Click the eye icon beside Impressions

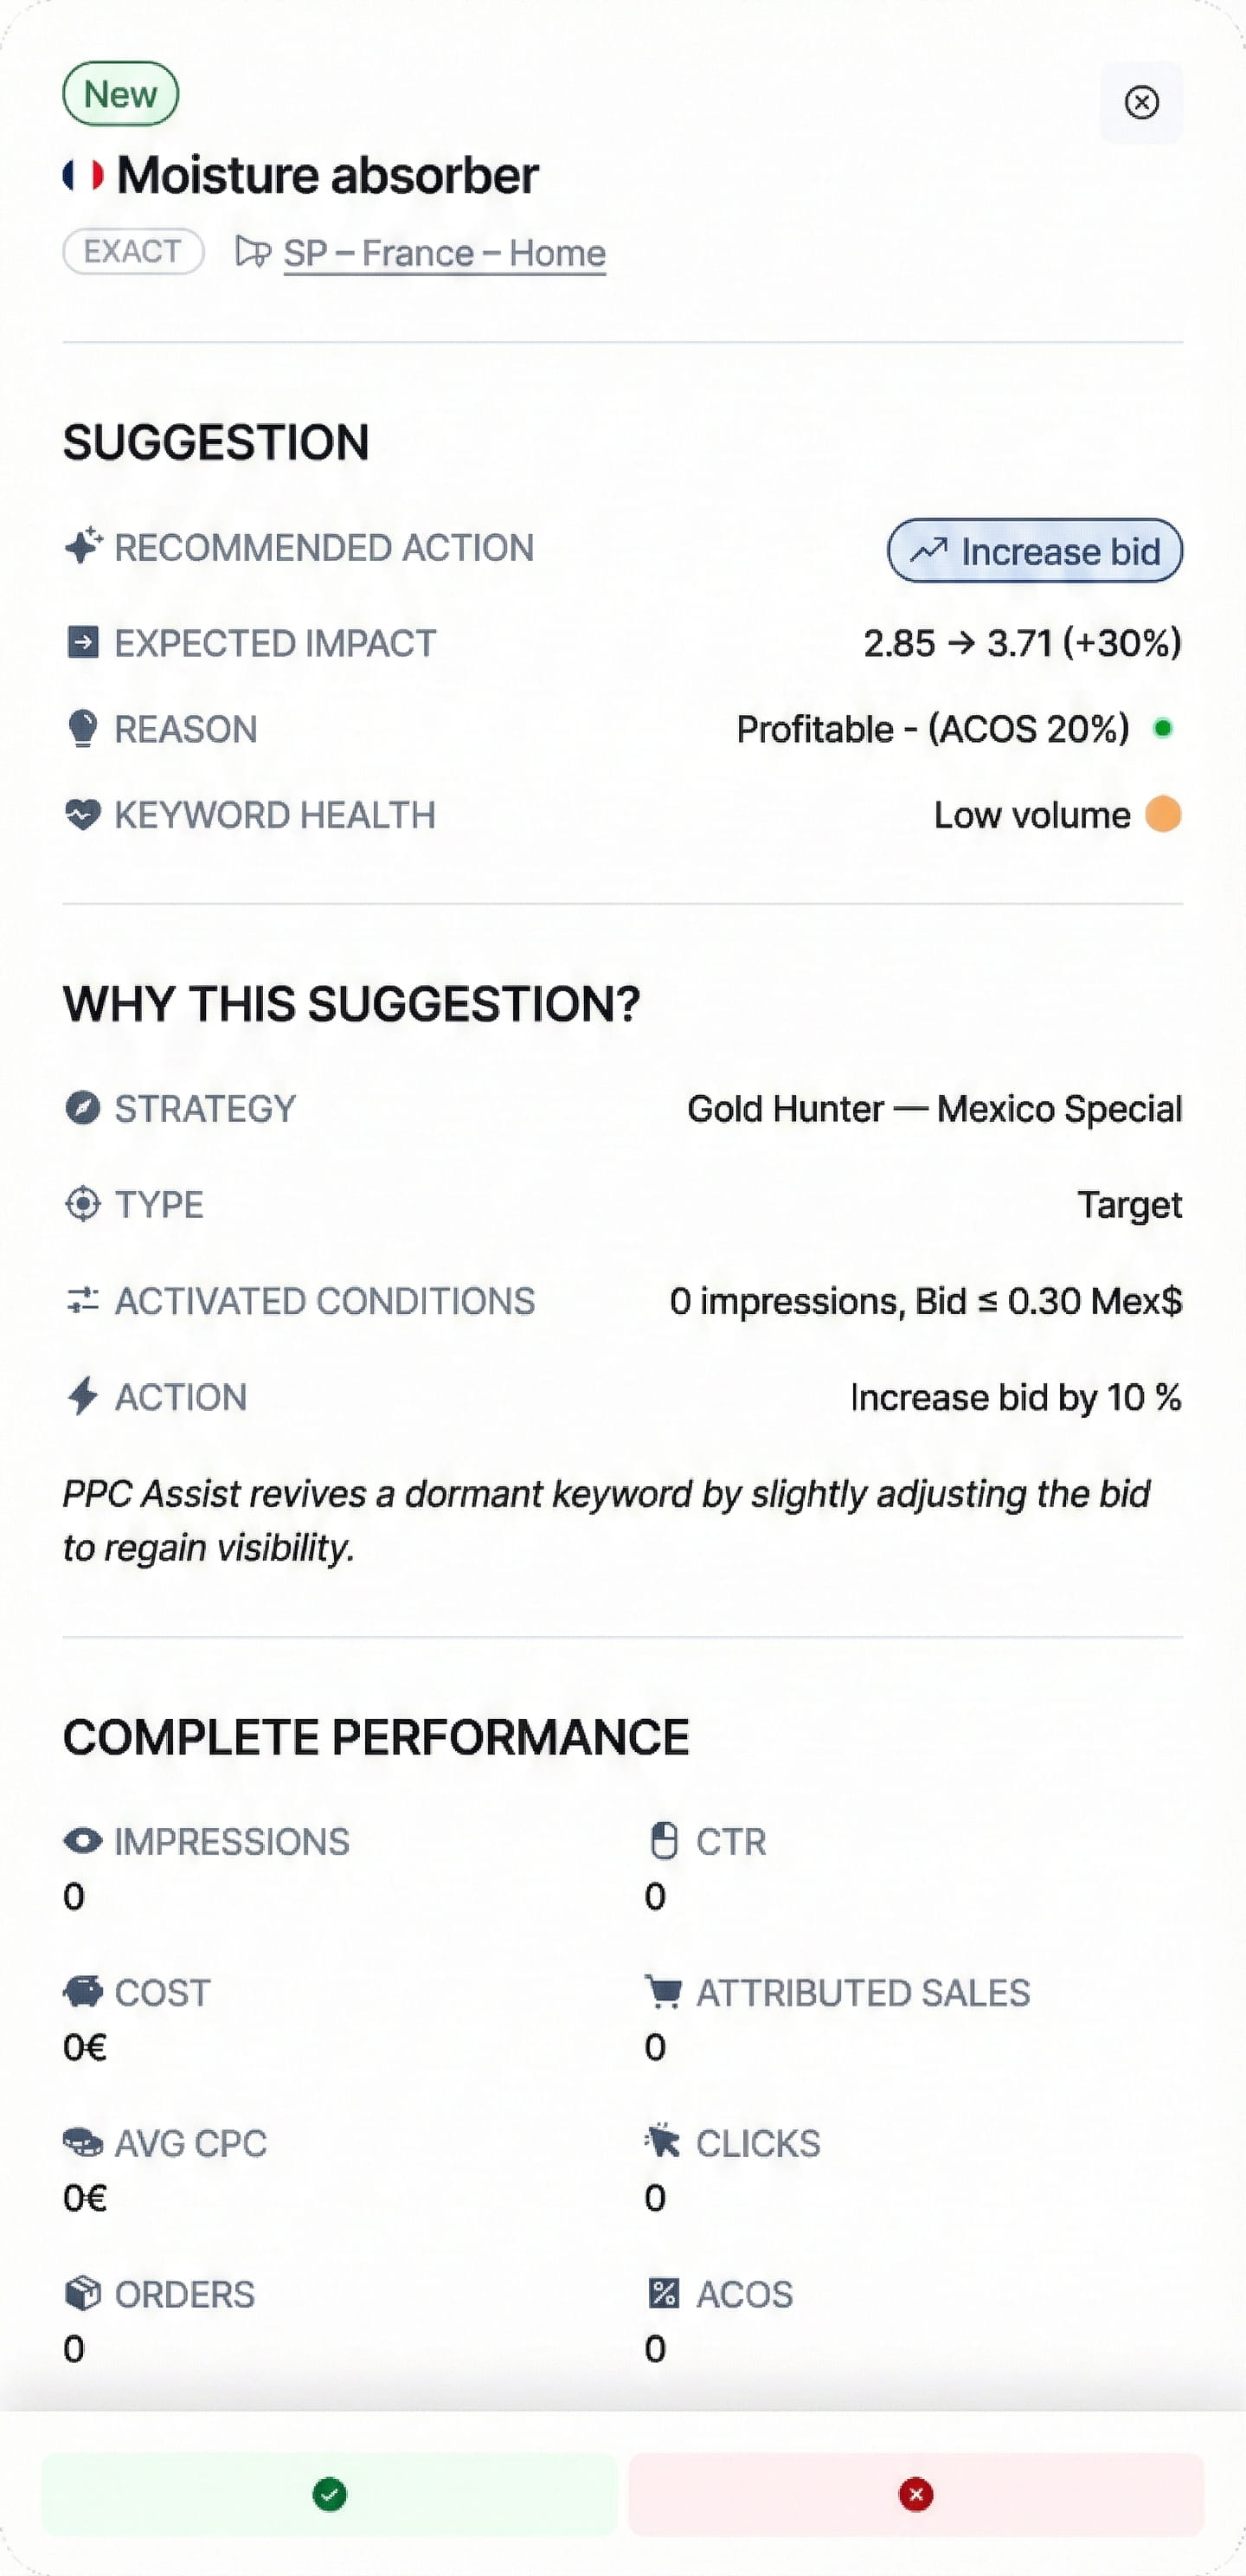pyautogui.click(x=83, y=1841)
